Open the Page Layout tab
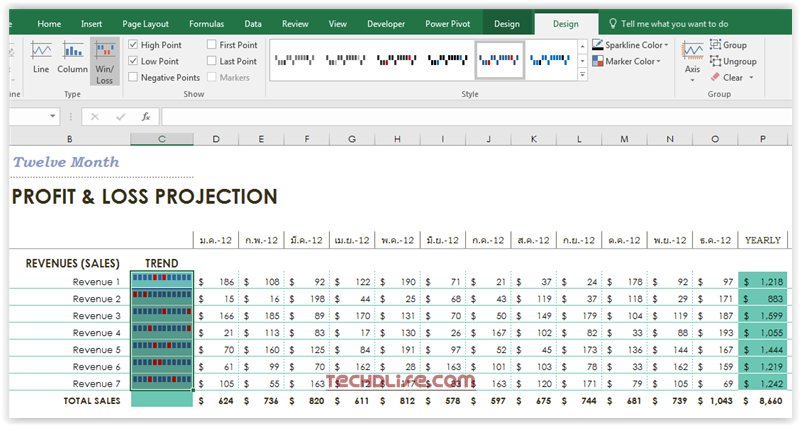 point(145,24)
